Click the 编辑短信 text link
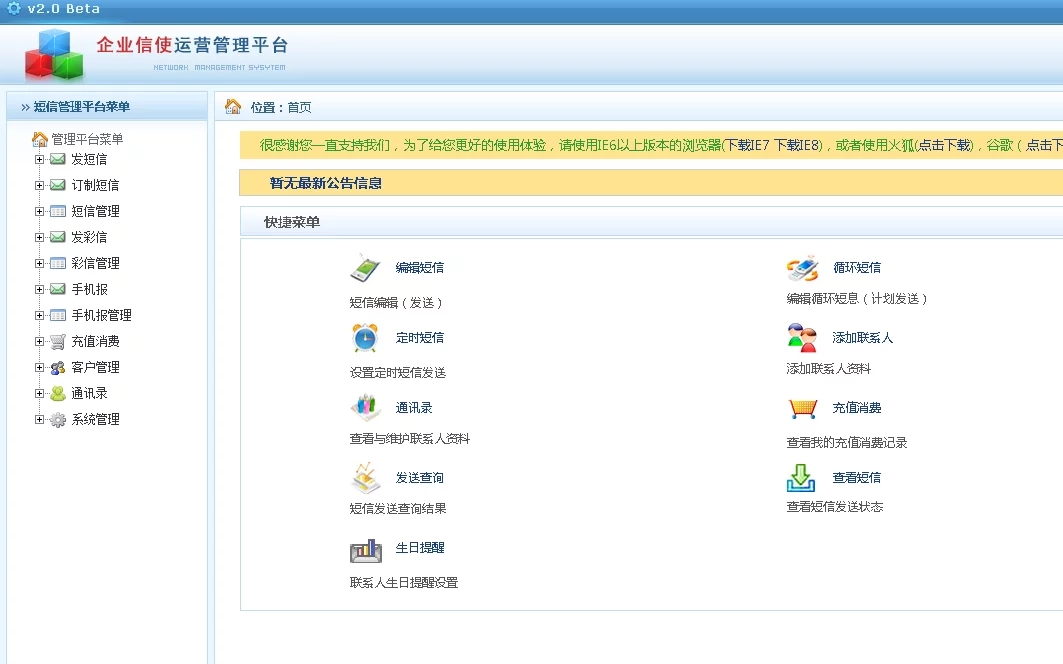 (x=420, y=268)
